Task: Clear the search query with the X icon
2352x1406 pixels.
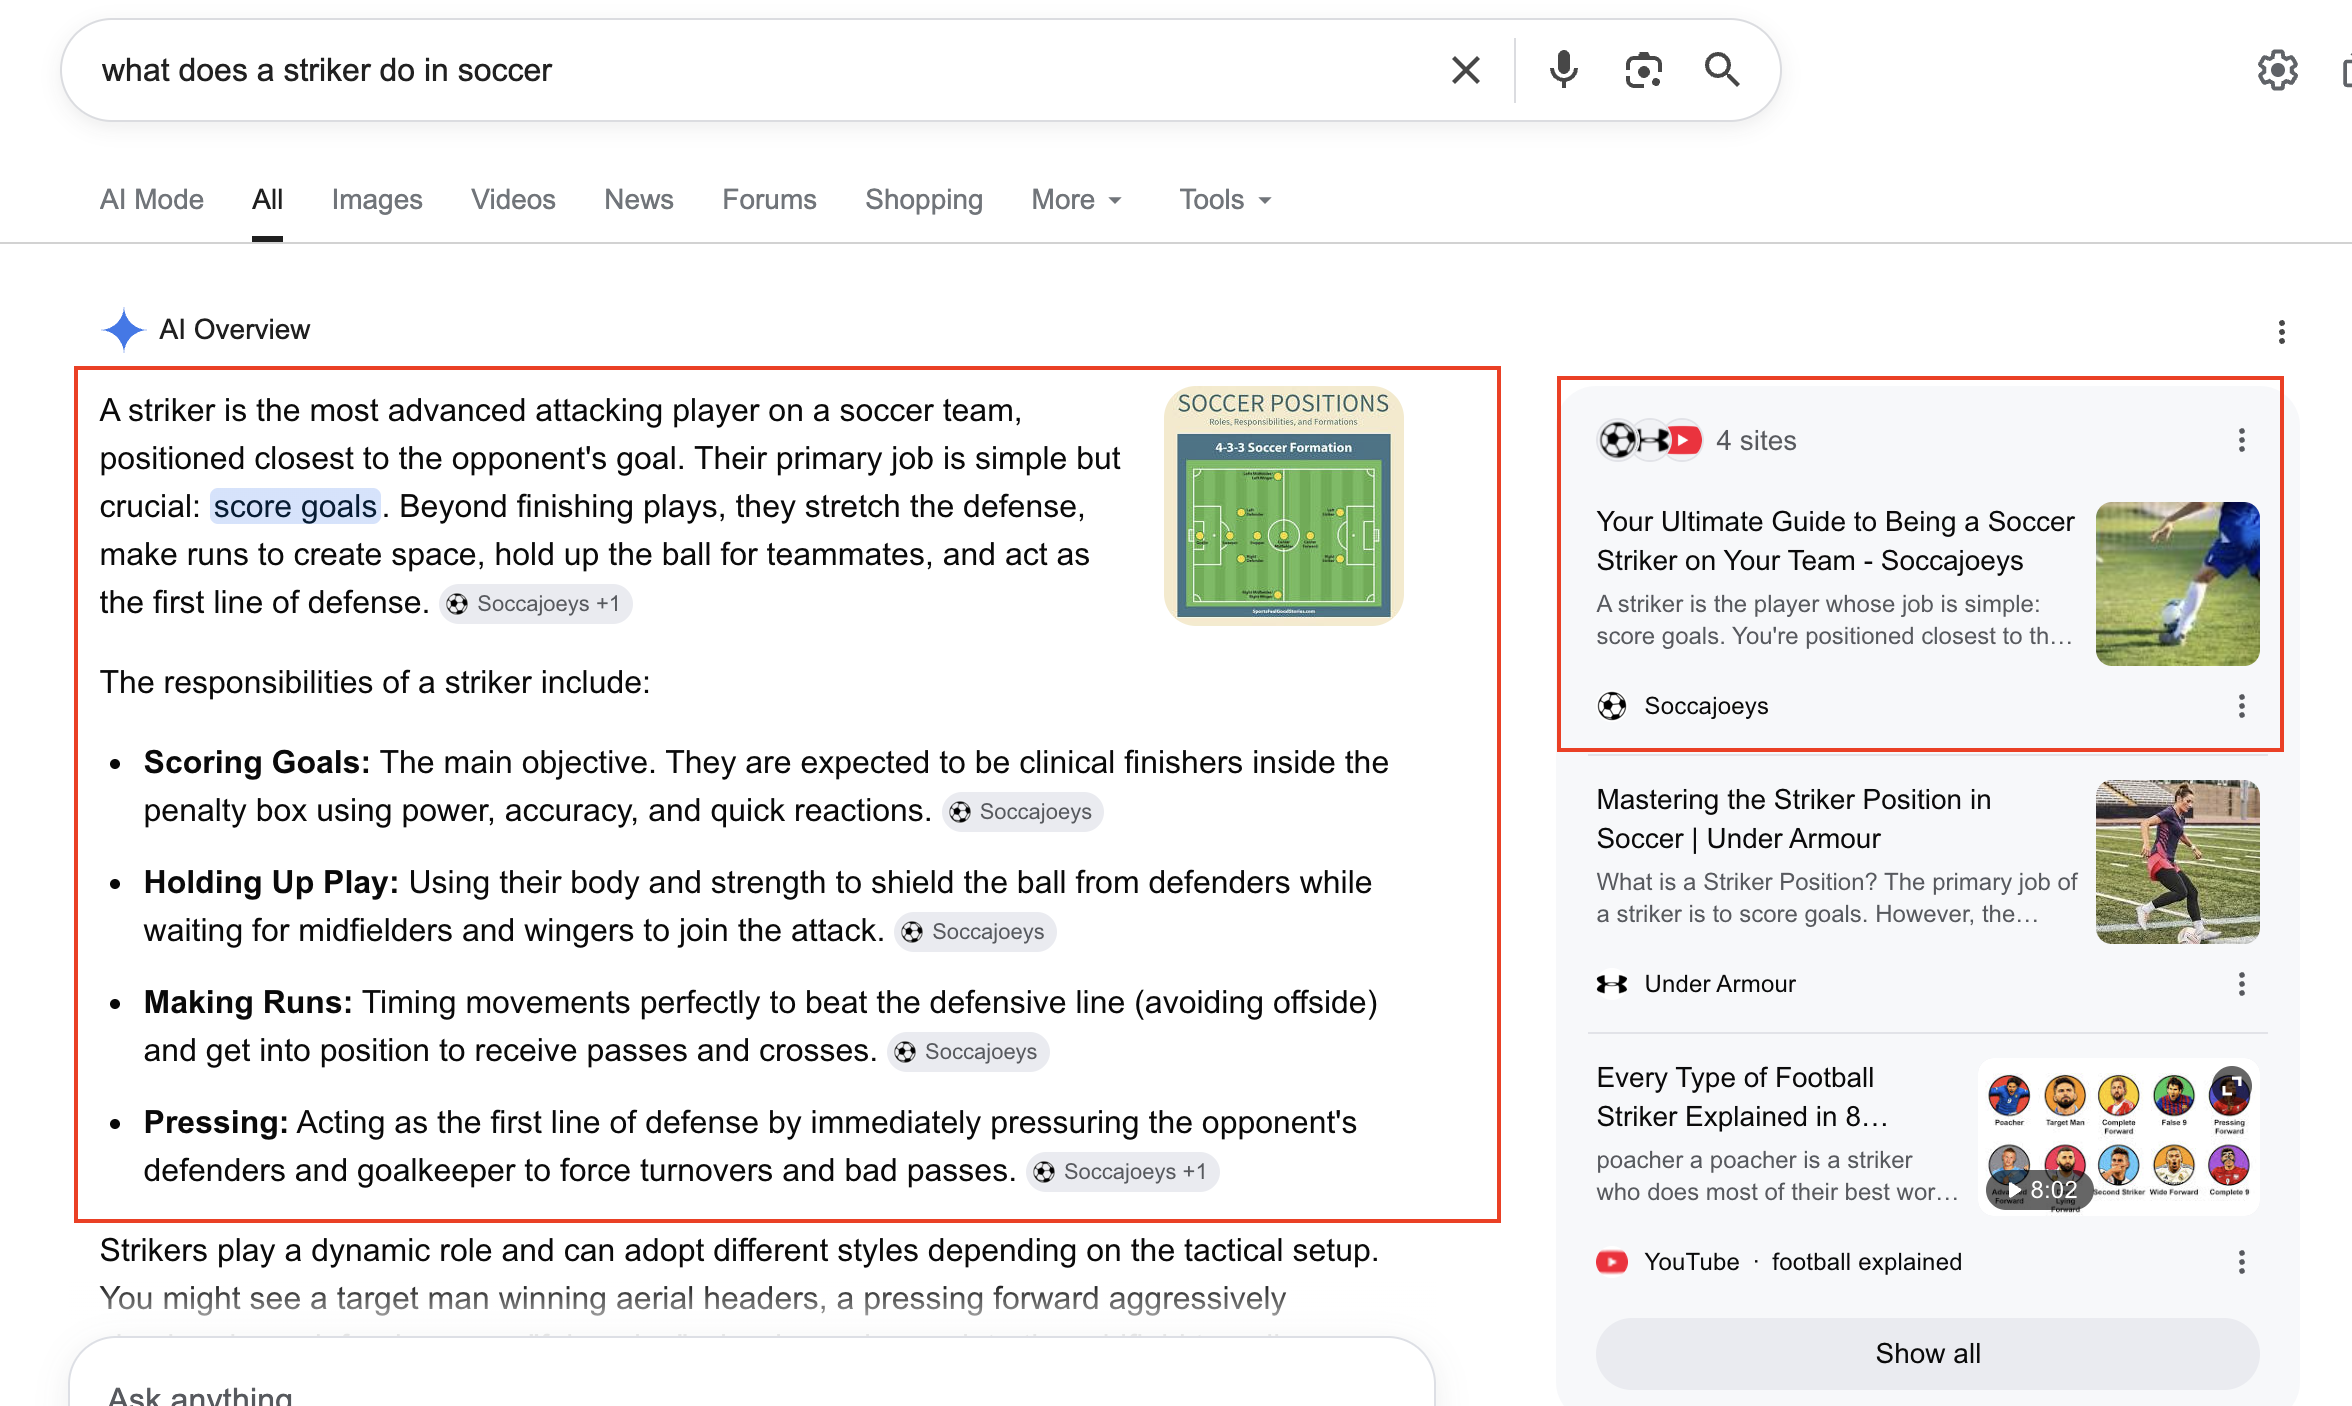Action: pyautogui.click(x=1465, y=70)
